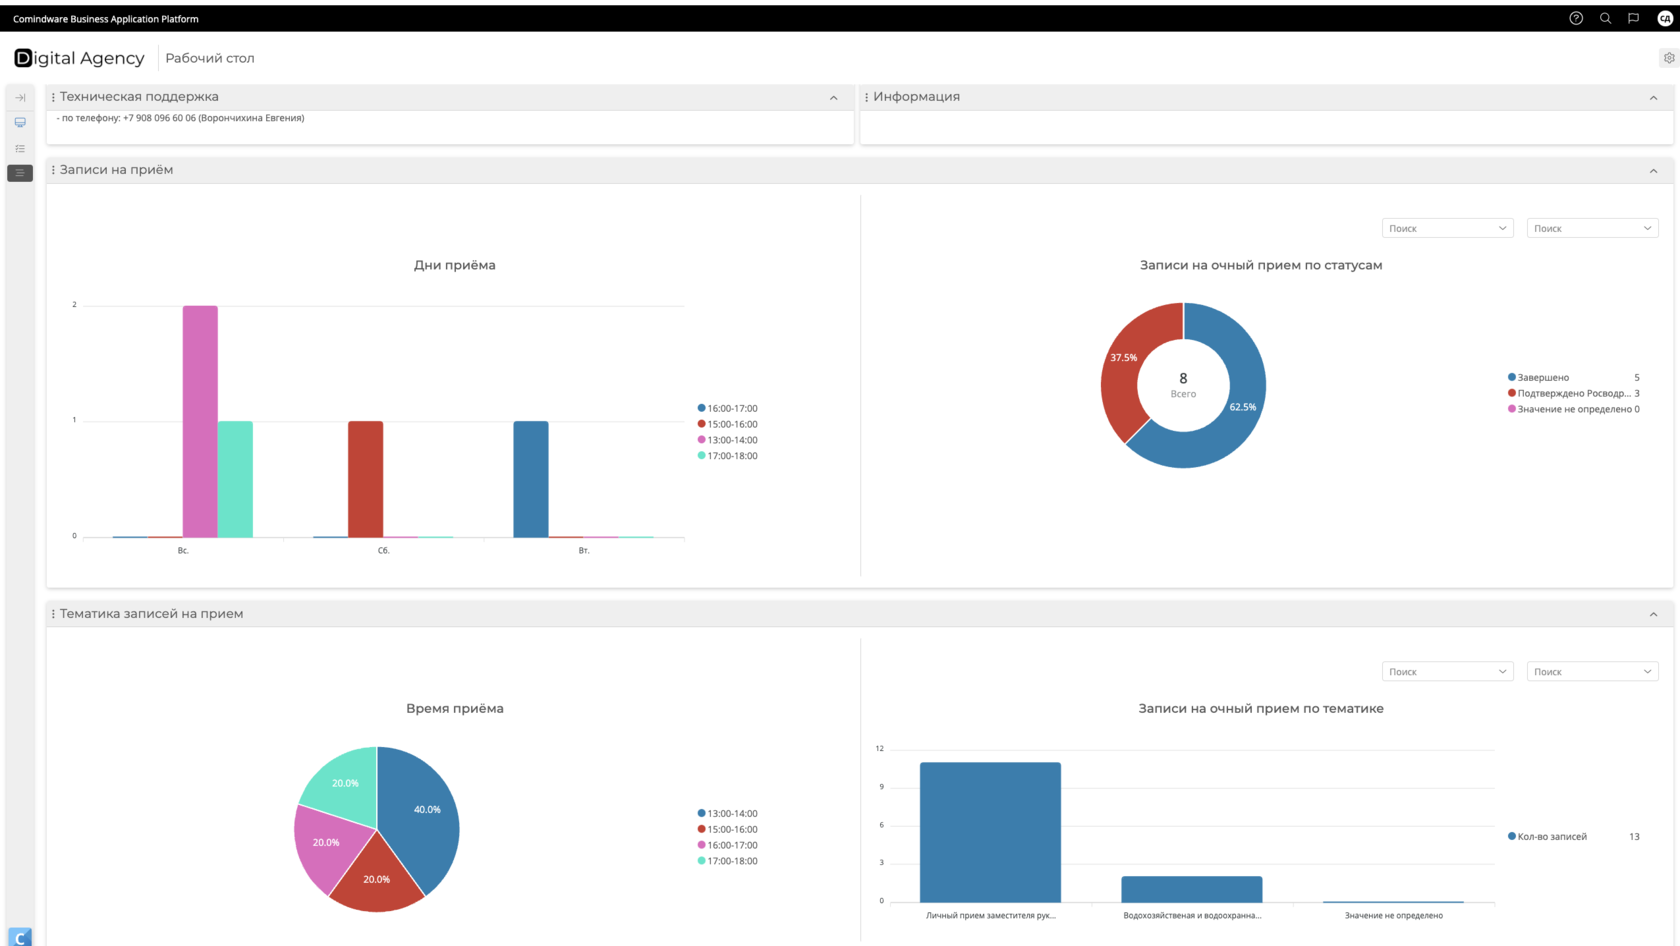
Task: Toggle the 16:00-17:00 series in Дни приёма legend
Action: (728, 408)
